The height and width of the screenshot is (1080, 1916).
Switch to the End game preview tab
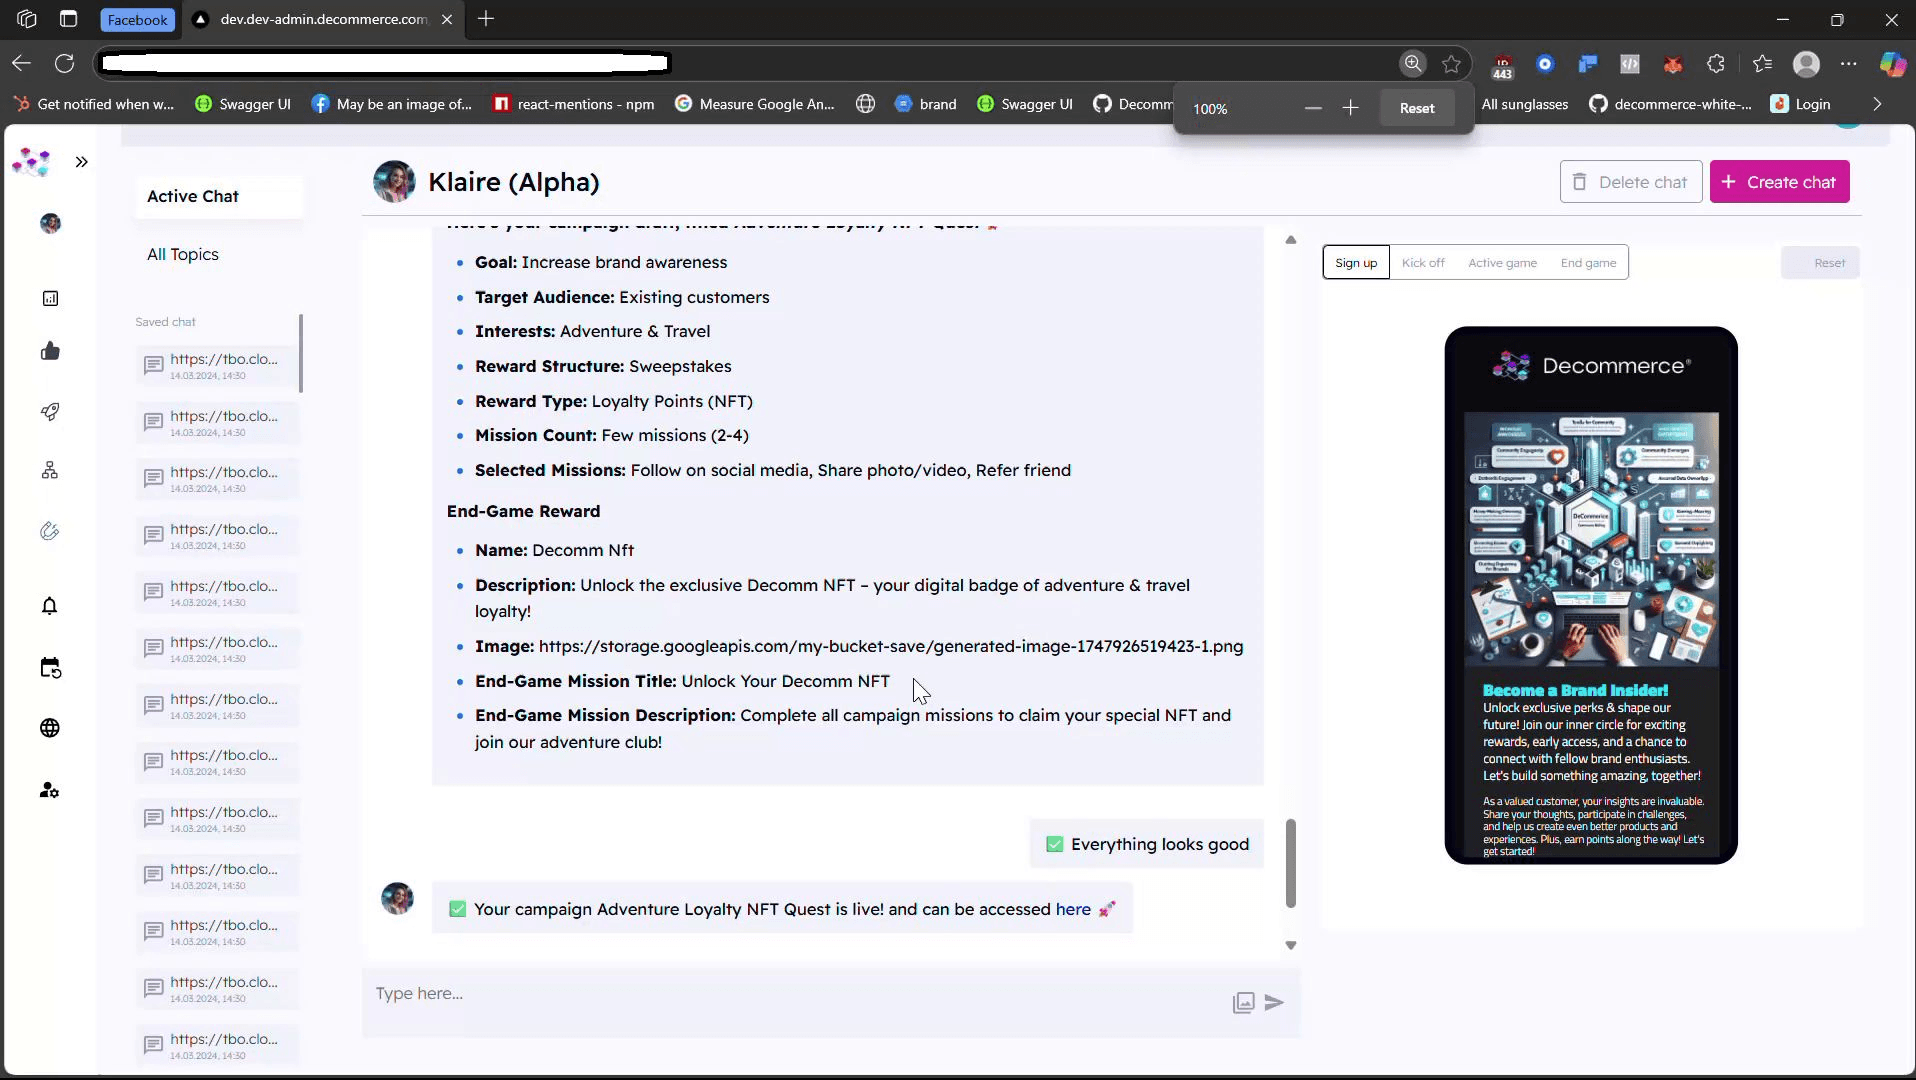point(1588,263)
